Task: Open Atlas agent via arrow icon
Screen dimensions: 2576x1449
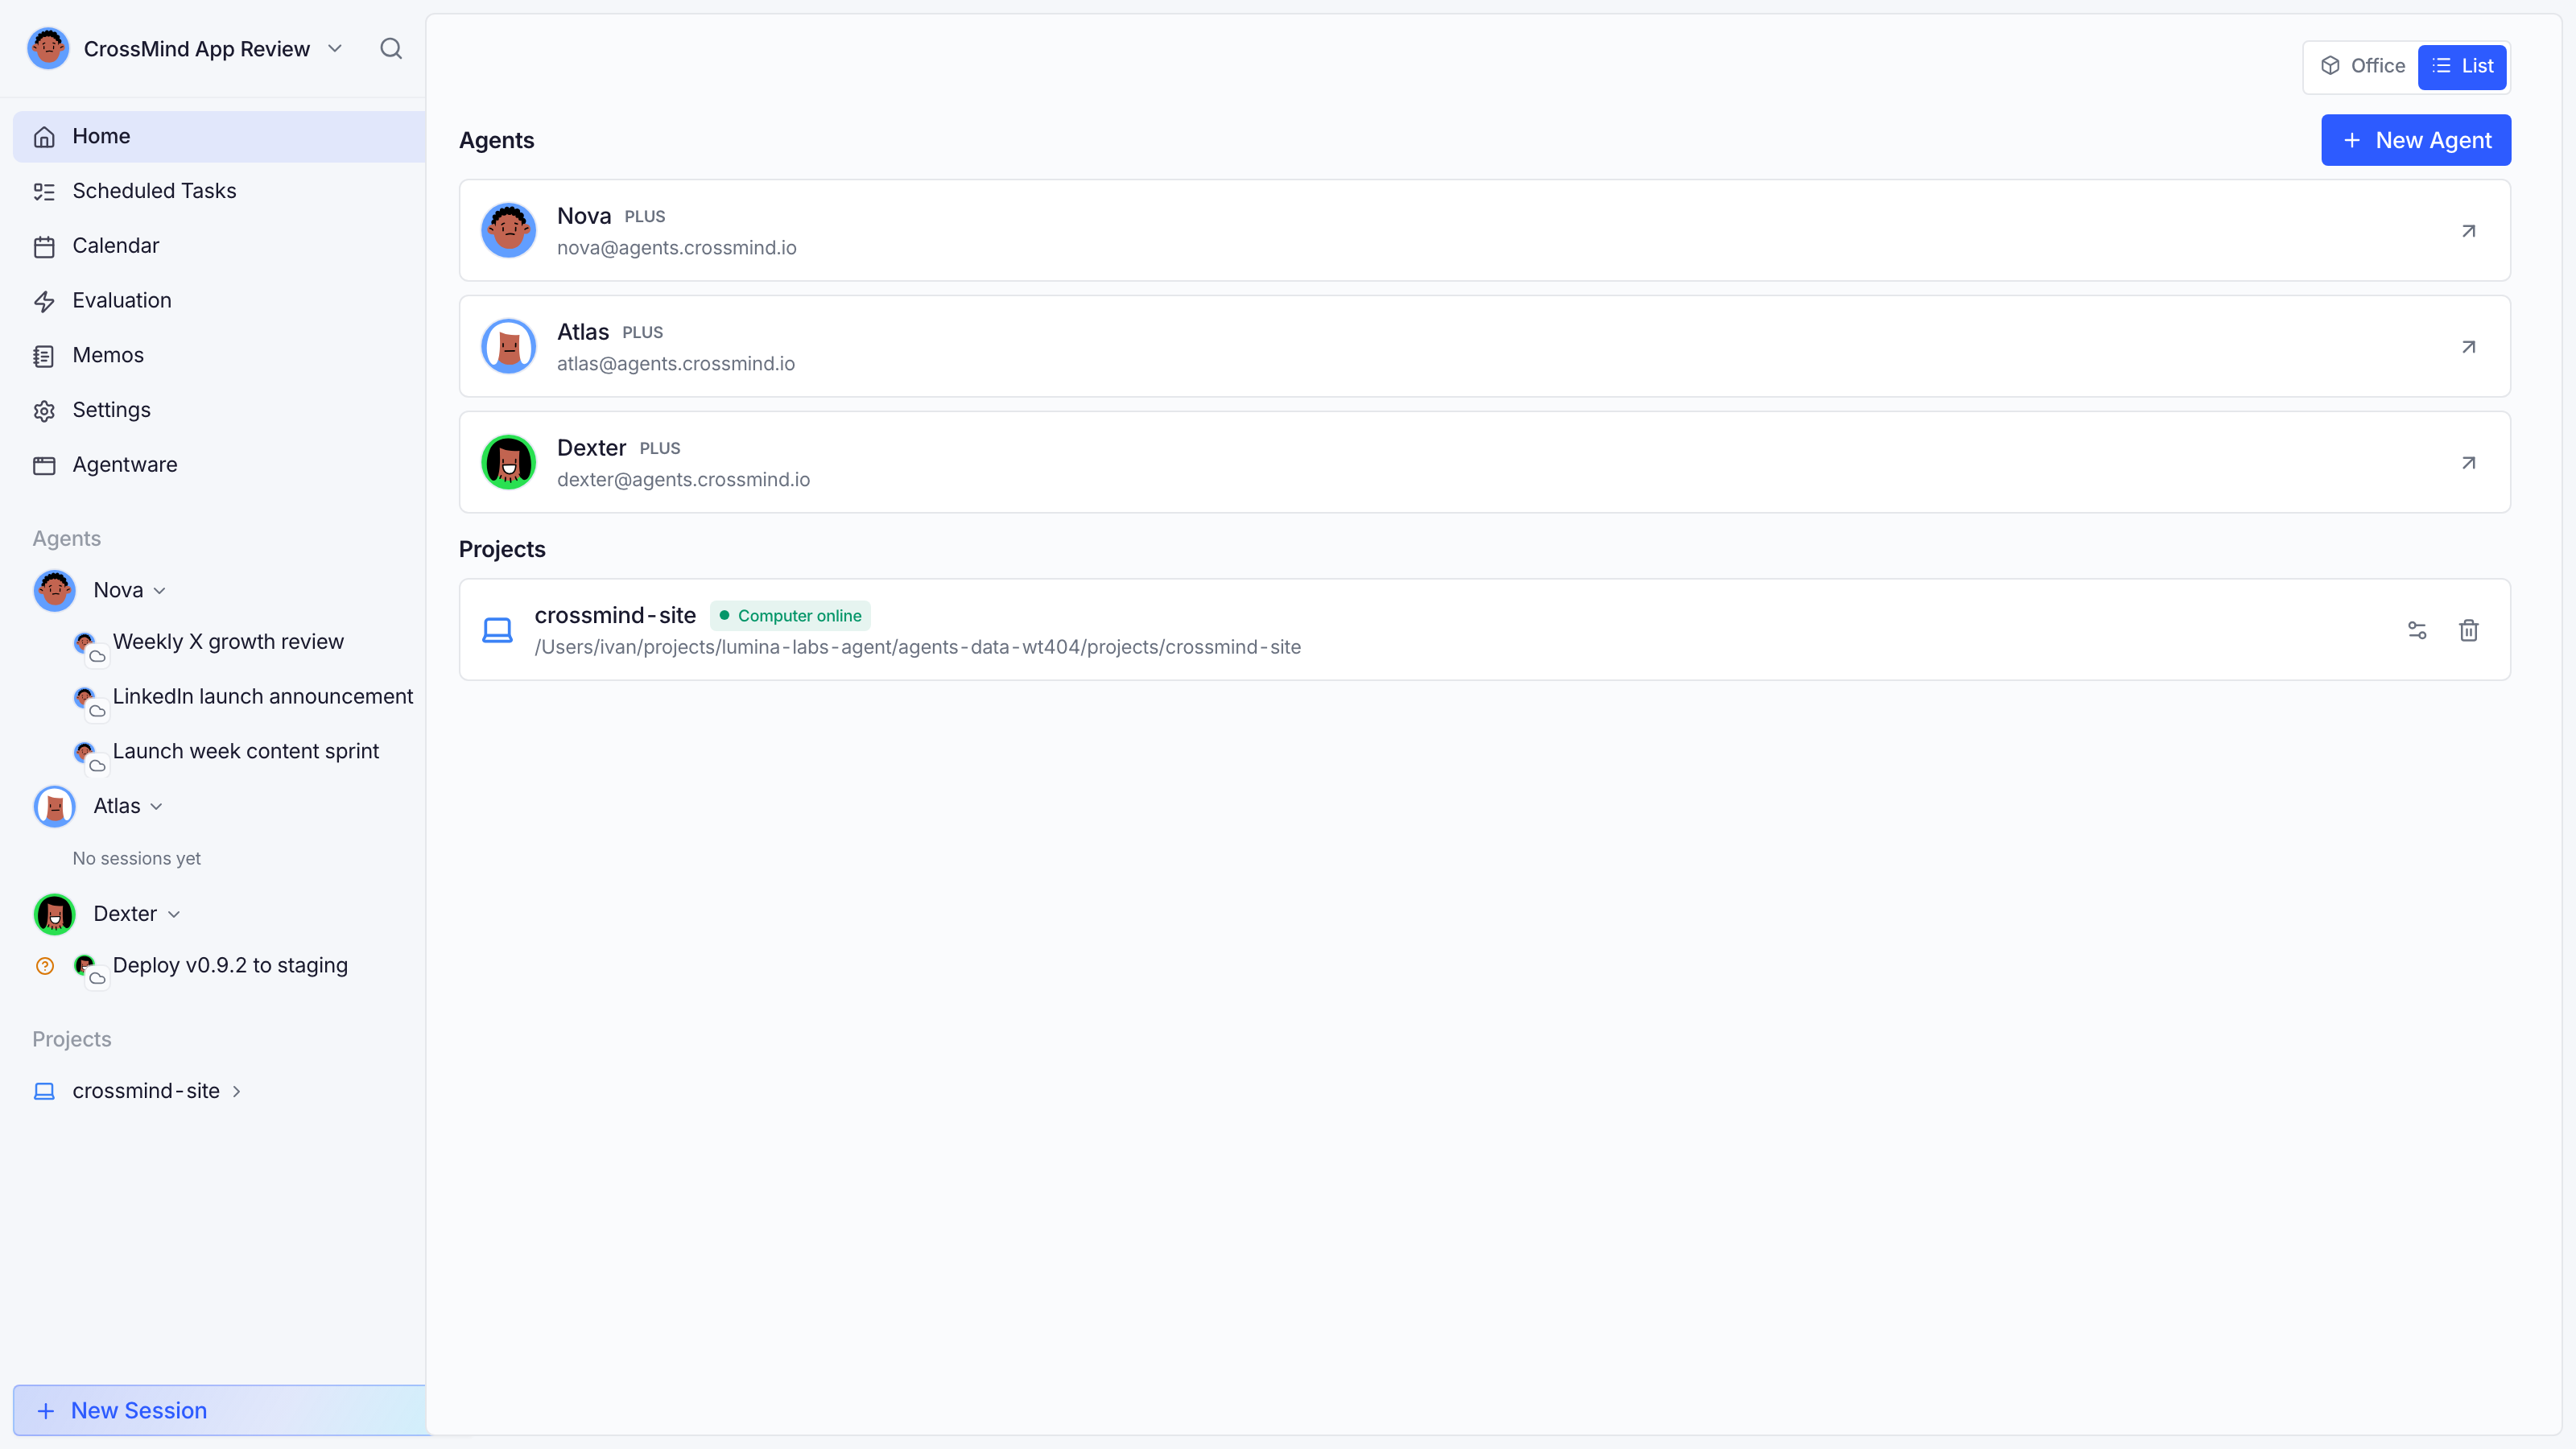Action: 2468,347
